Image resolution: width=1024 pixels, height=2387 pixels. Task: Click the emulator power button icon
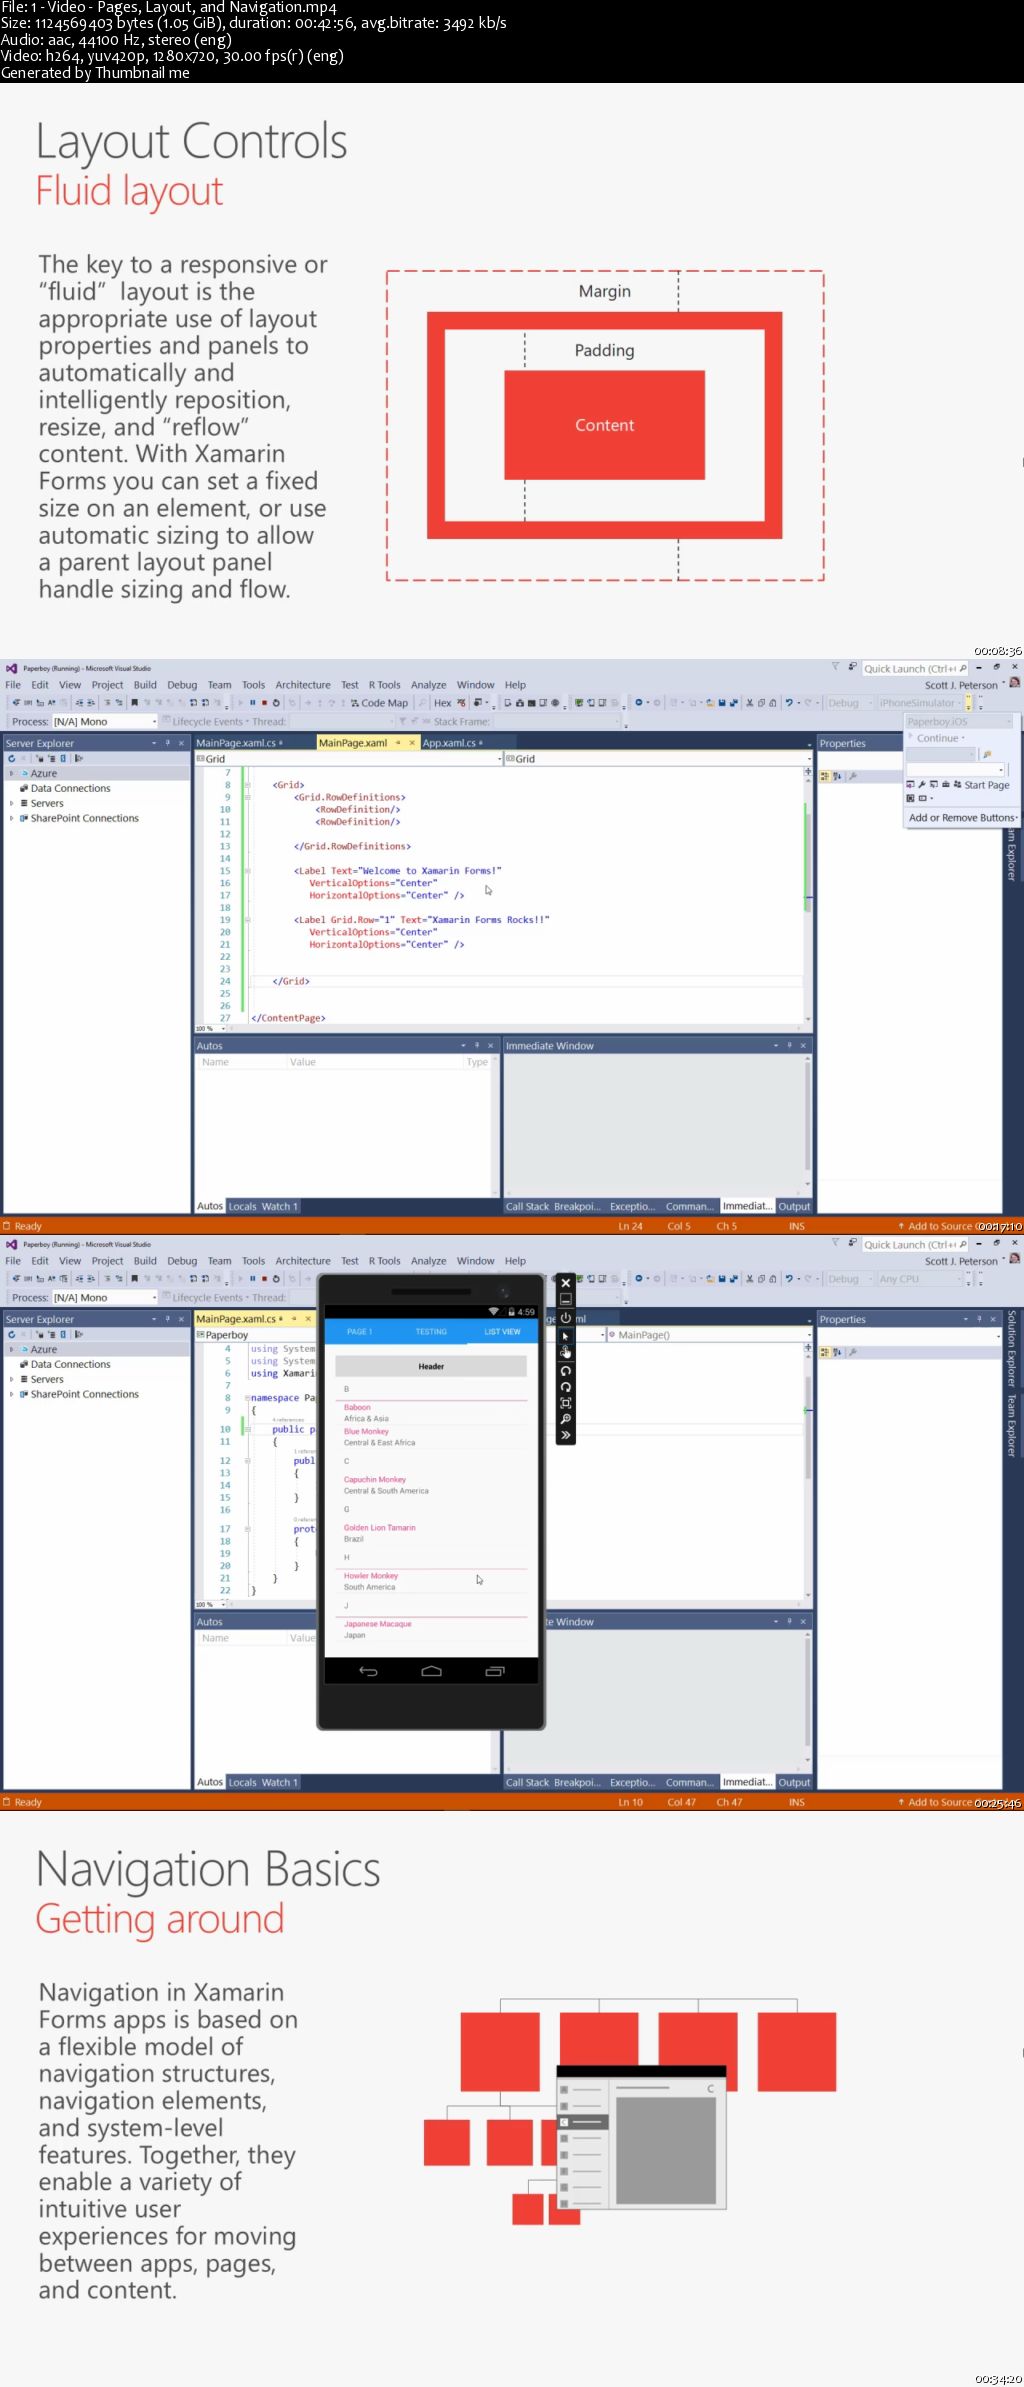tap(566, 1318)
